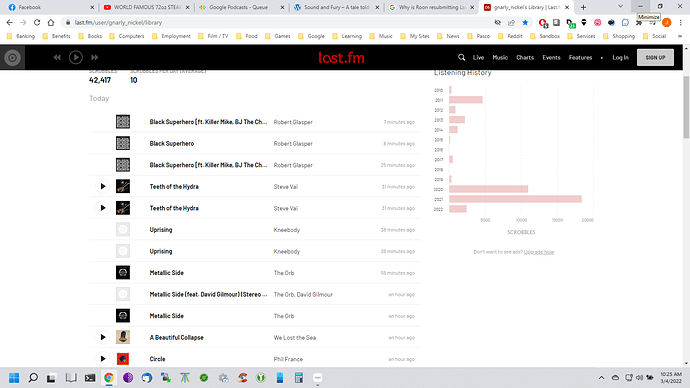Image resolution: width=690 pixels, height=388 pixels.
Task: Open the Music menu item
Action: [x=500, y=57]
